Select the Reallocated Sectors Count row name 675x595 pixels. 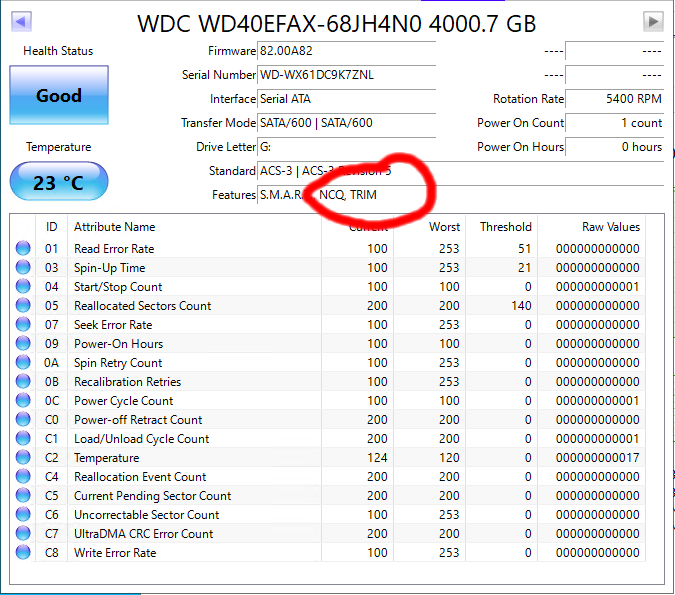point(142,306)
